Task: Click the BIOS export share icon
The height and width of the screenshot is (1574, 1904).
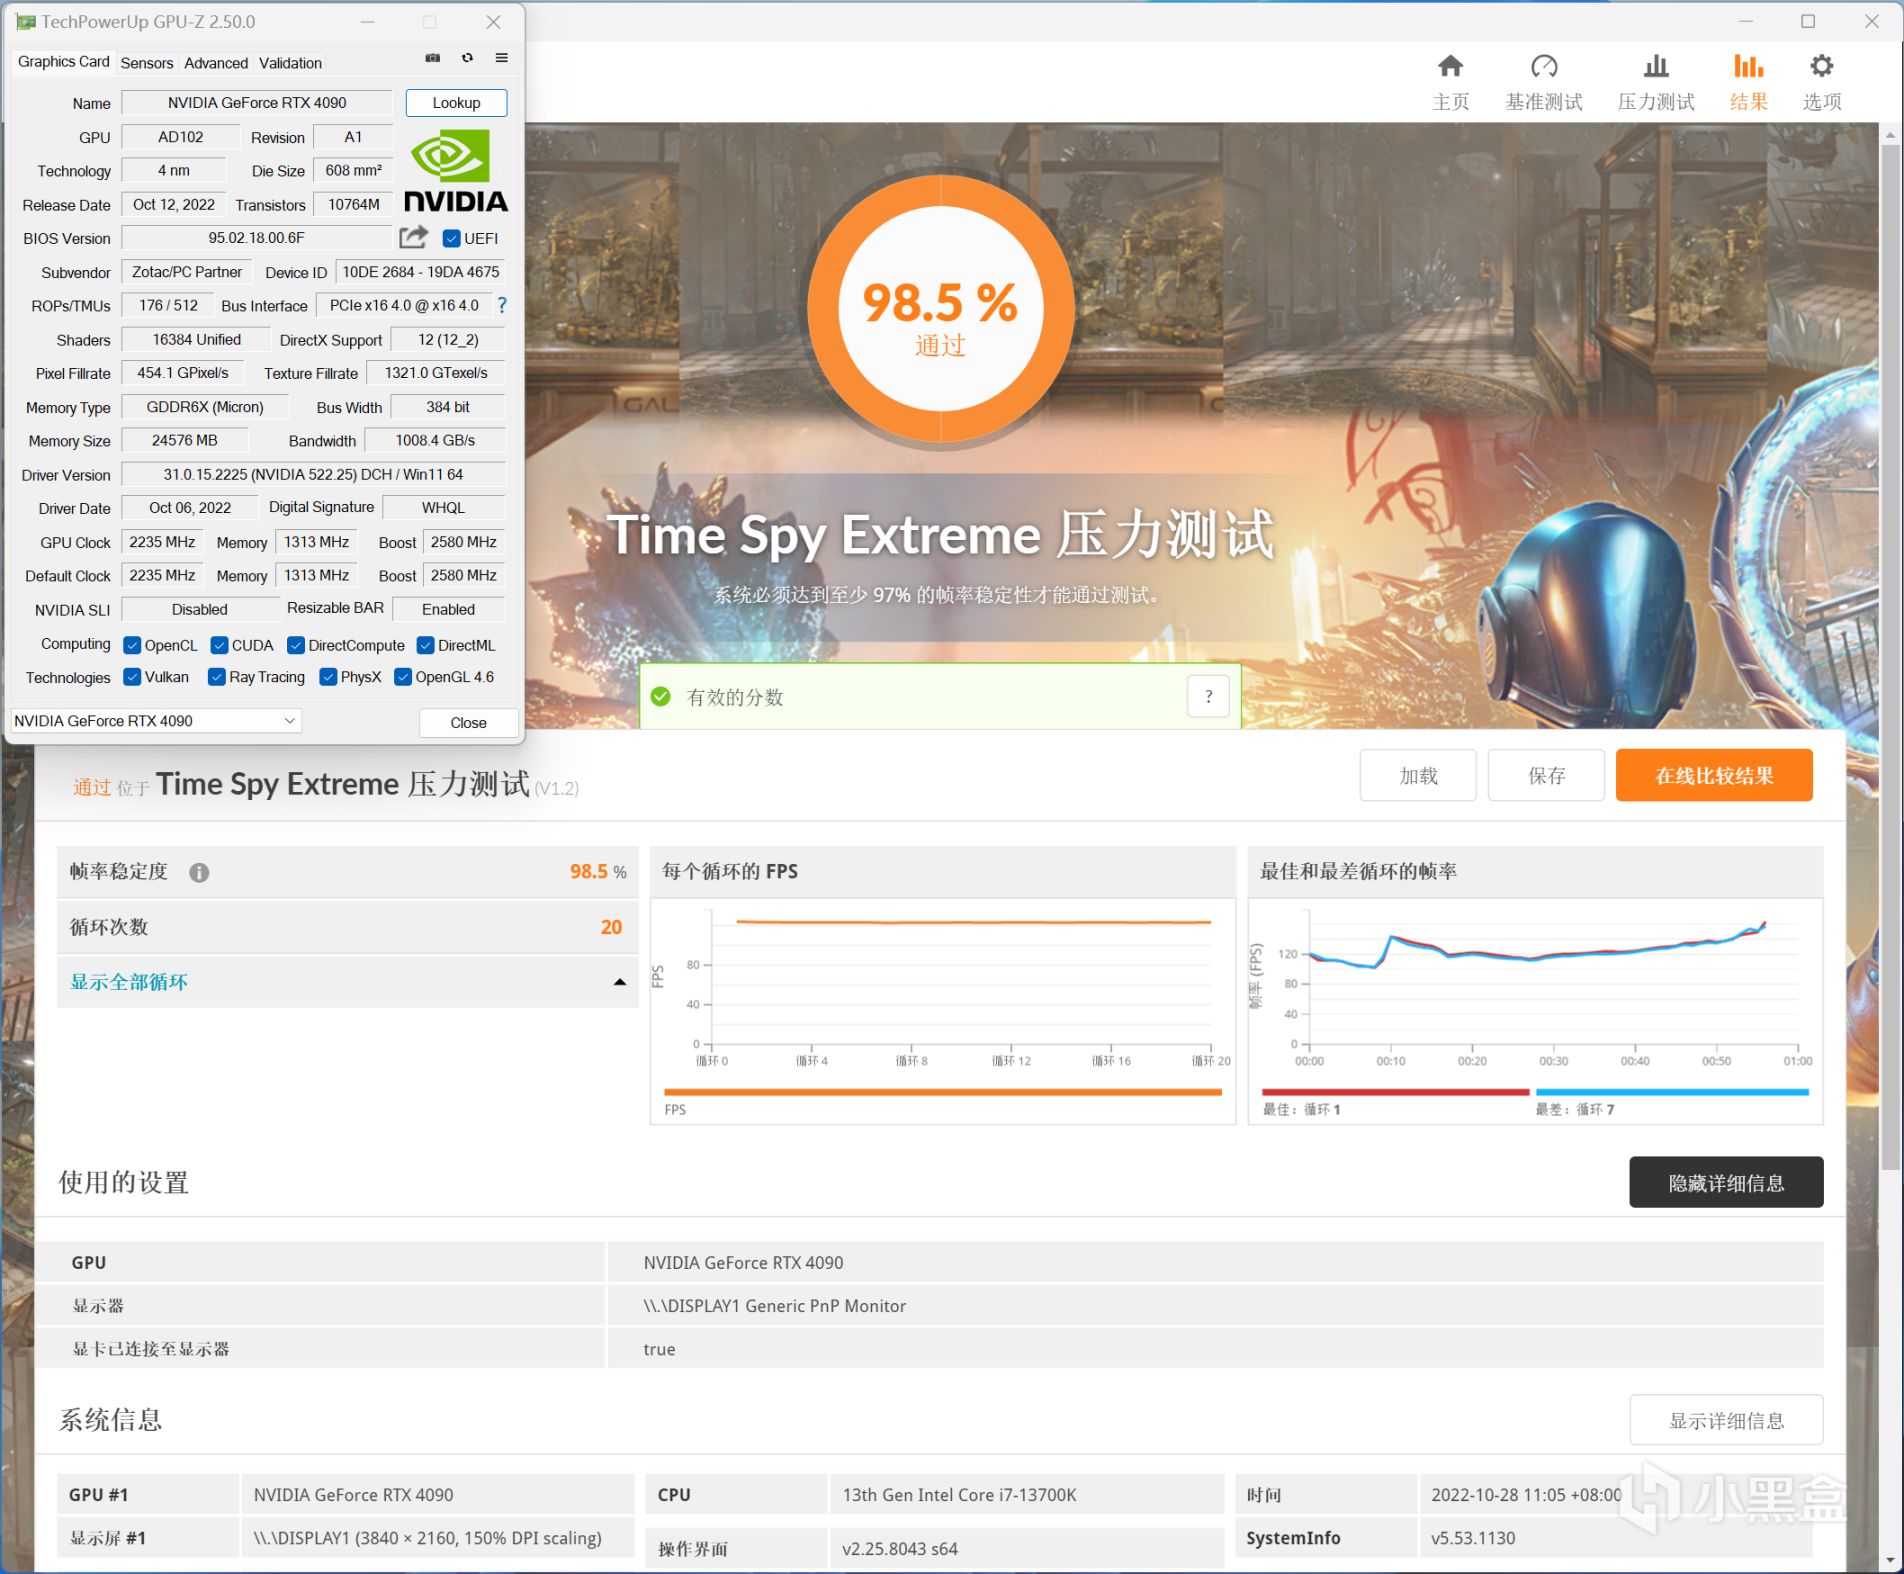Action: click(413, 237)
